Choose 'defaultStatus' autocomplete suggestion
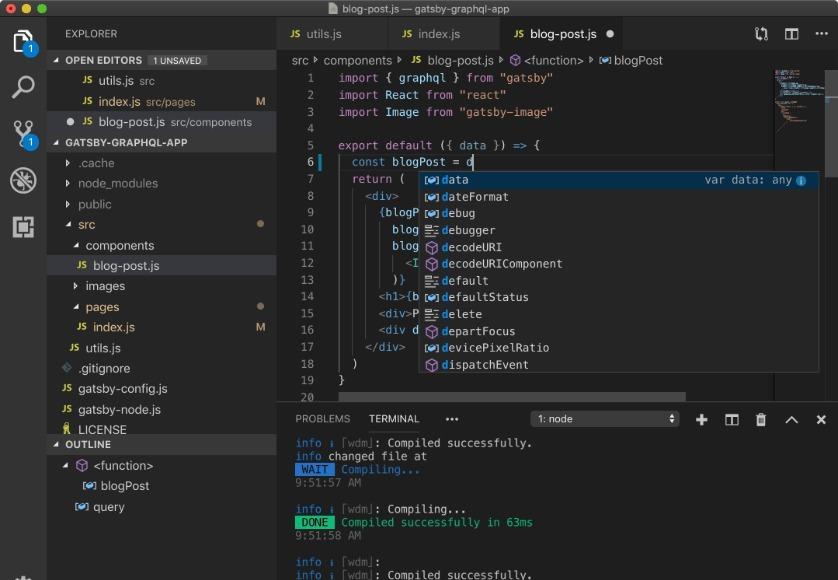The width and height of the screenshot is (838, 580). (x=619, y=298)
